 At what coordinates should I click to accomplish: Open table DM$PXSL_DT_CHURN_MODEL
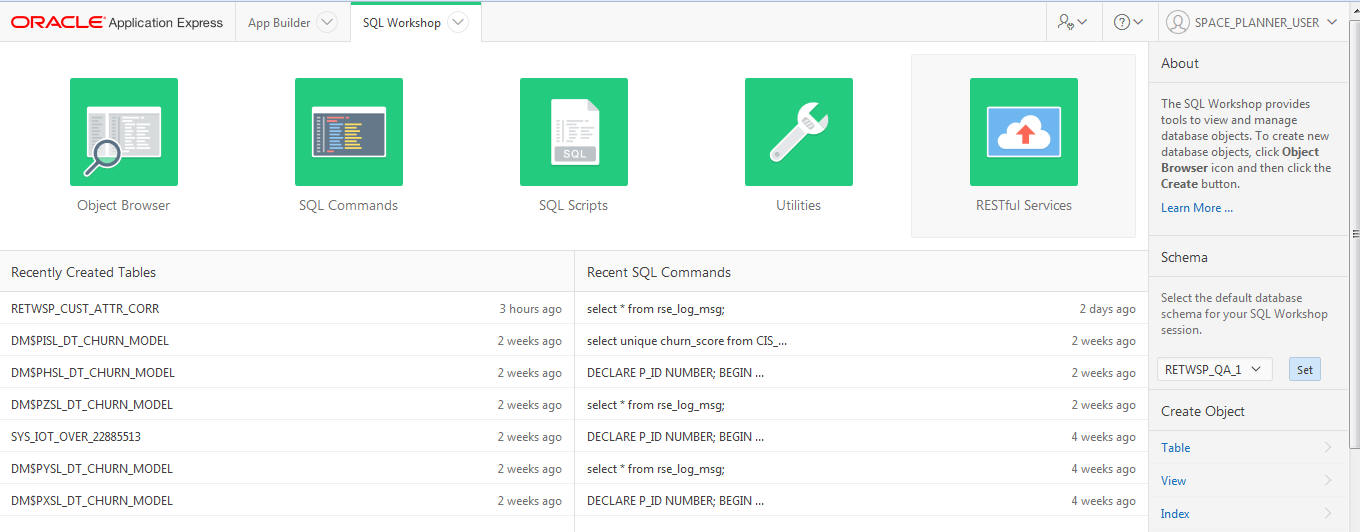tap(92, 501)
